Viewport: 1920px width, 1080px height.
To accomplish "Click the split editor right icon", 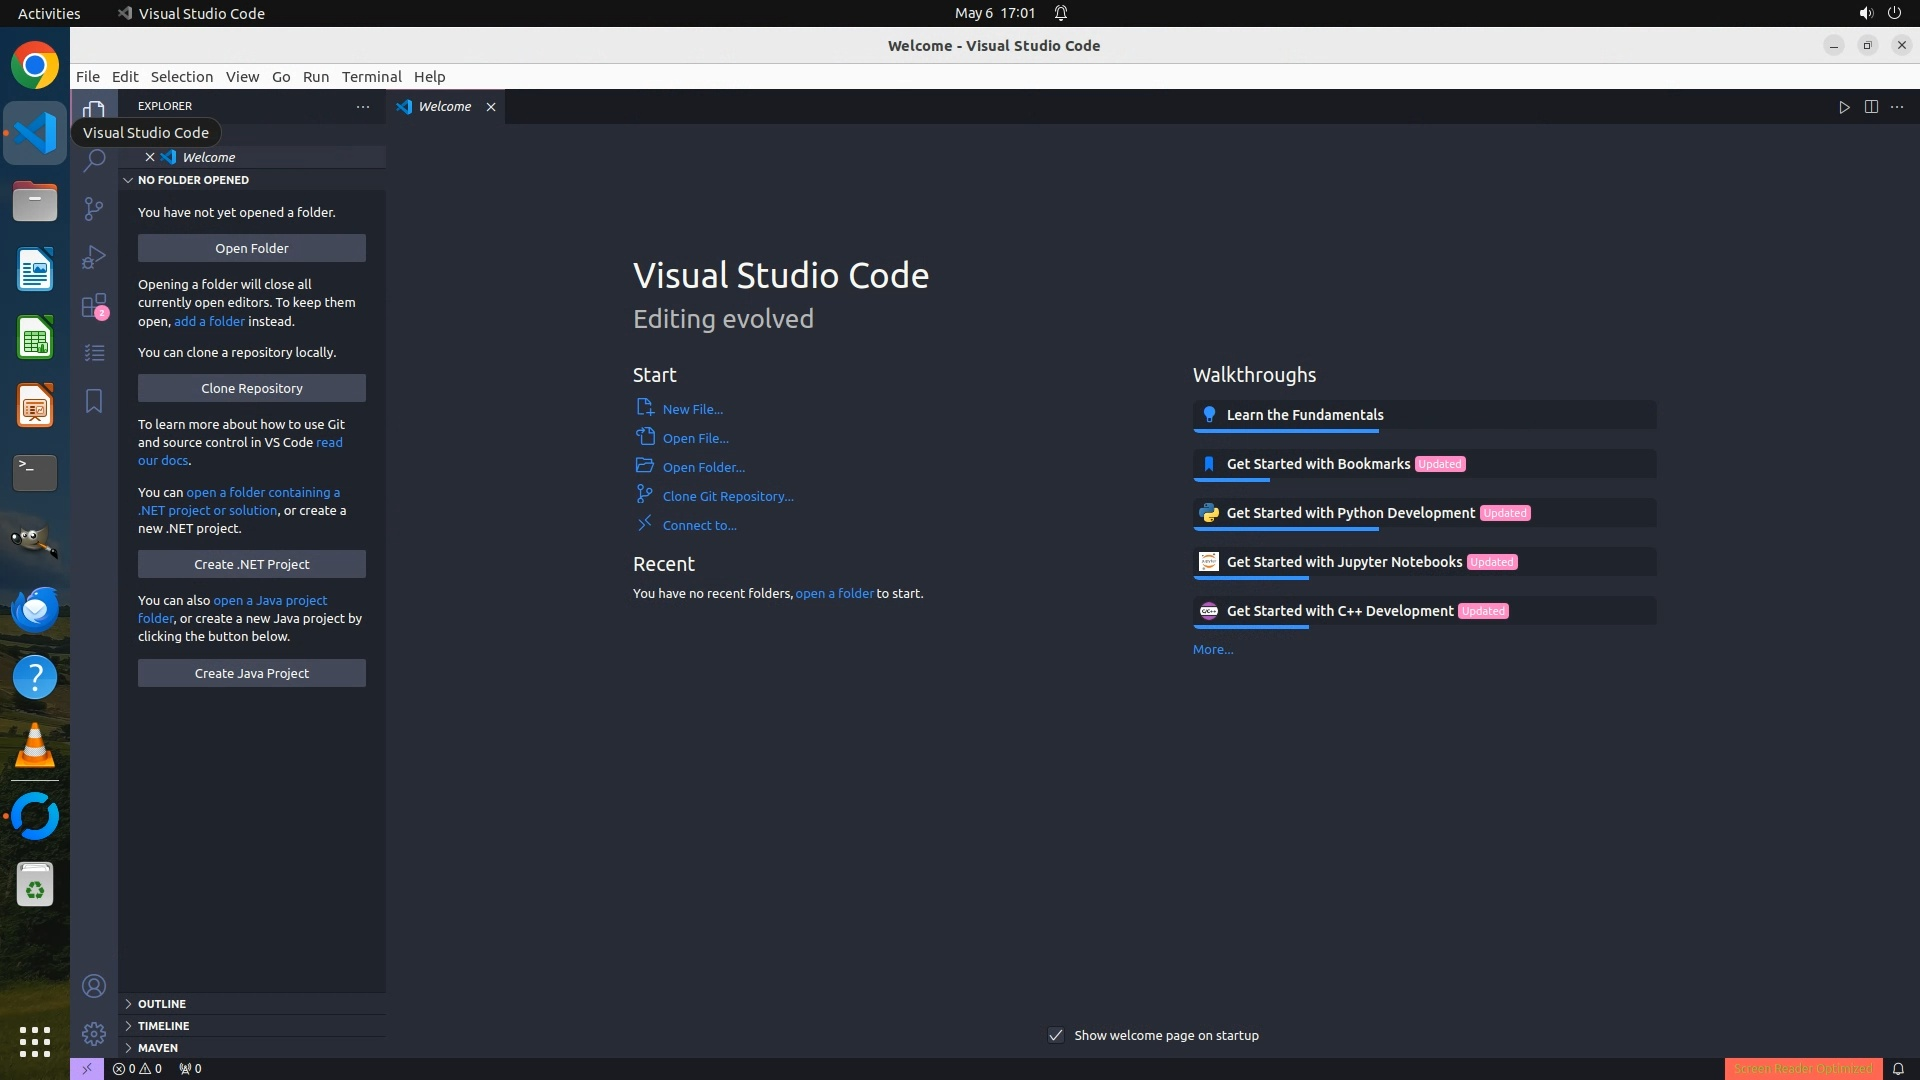I will pos(1871,107).
